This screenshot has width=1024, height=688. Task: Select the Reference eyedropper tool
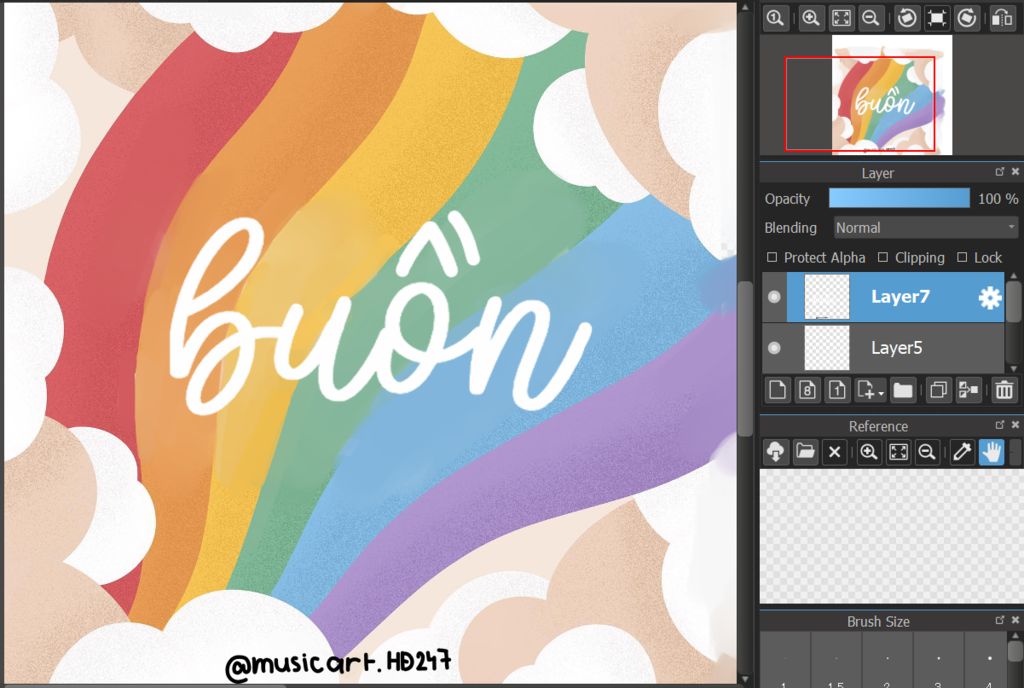(962, 452)
